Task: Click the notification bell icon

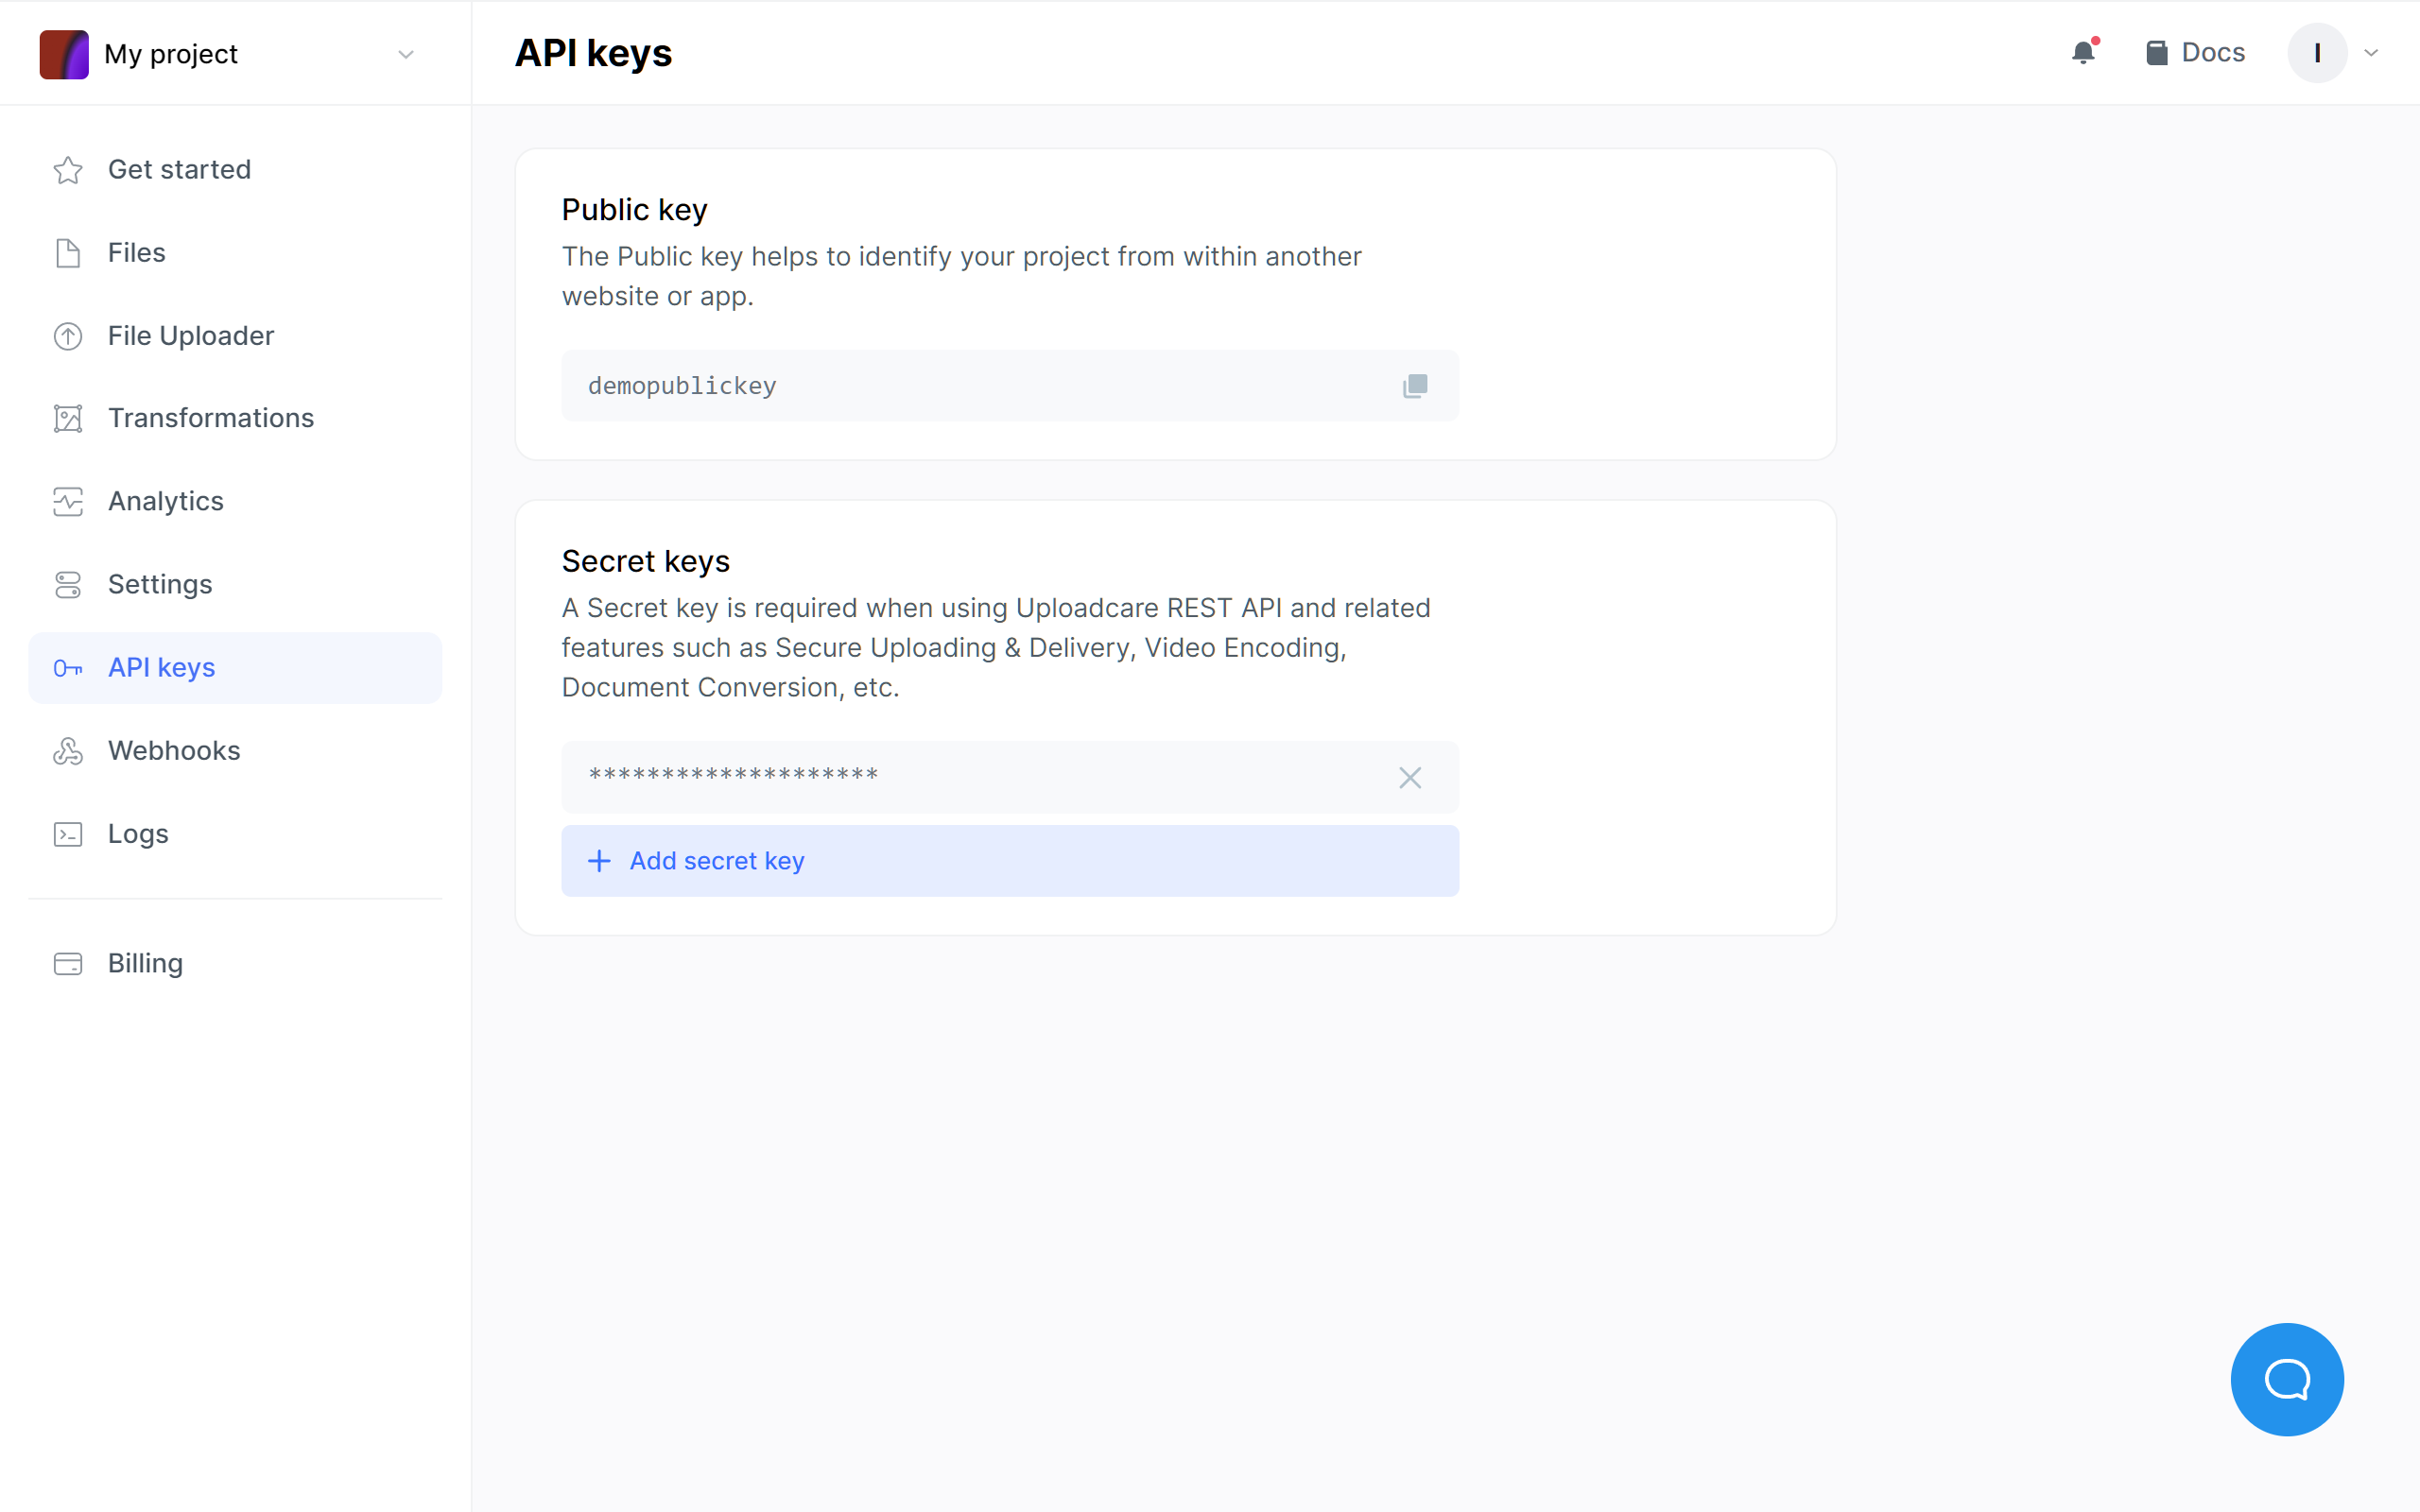Action: 2083,50
